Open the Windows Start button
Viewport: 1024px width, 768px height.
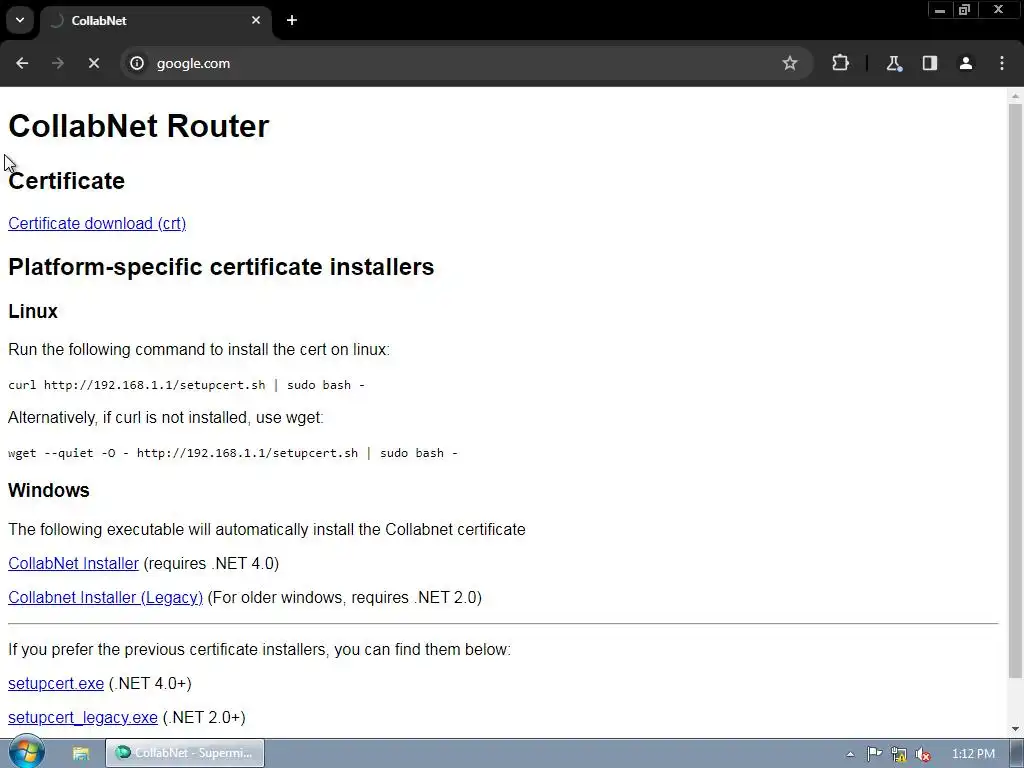[x=26, y=753]
